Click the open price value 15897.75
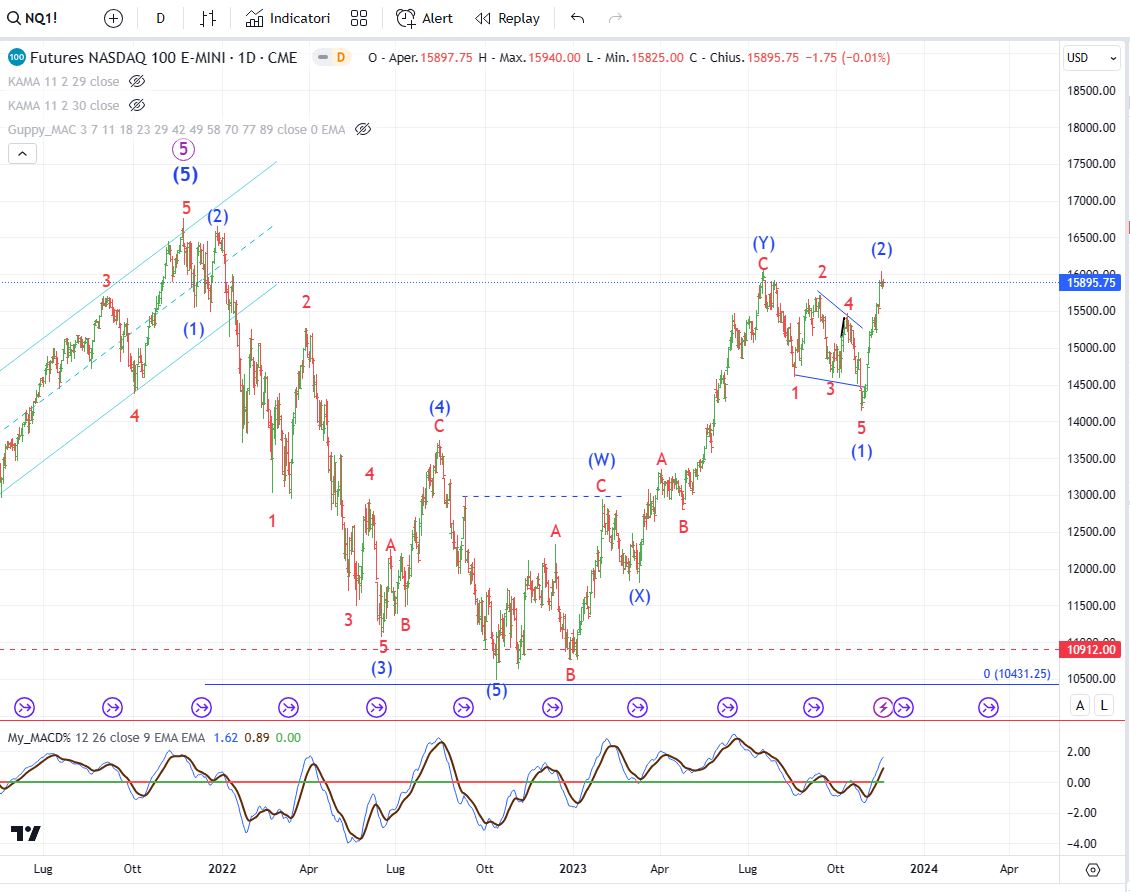This screenshot has width=1130, height=892. pyautogui.click(x=446, y=58)
